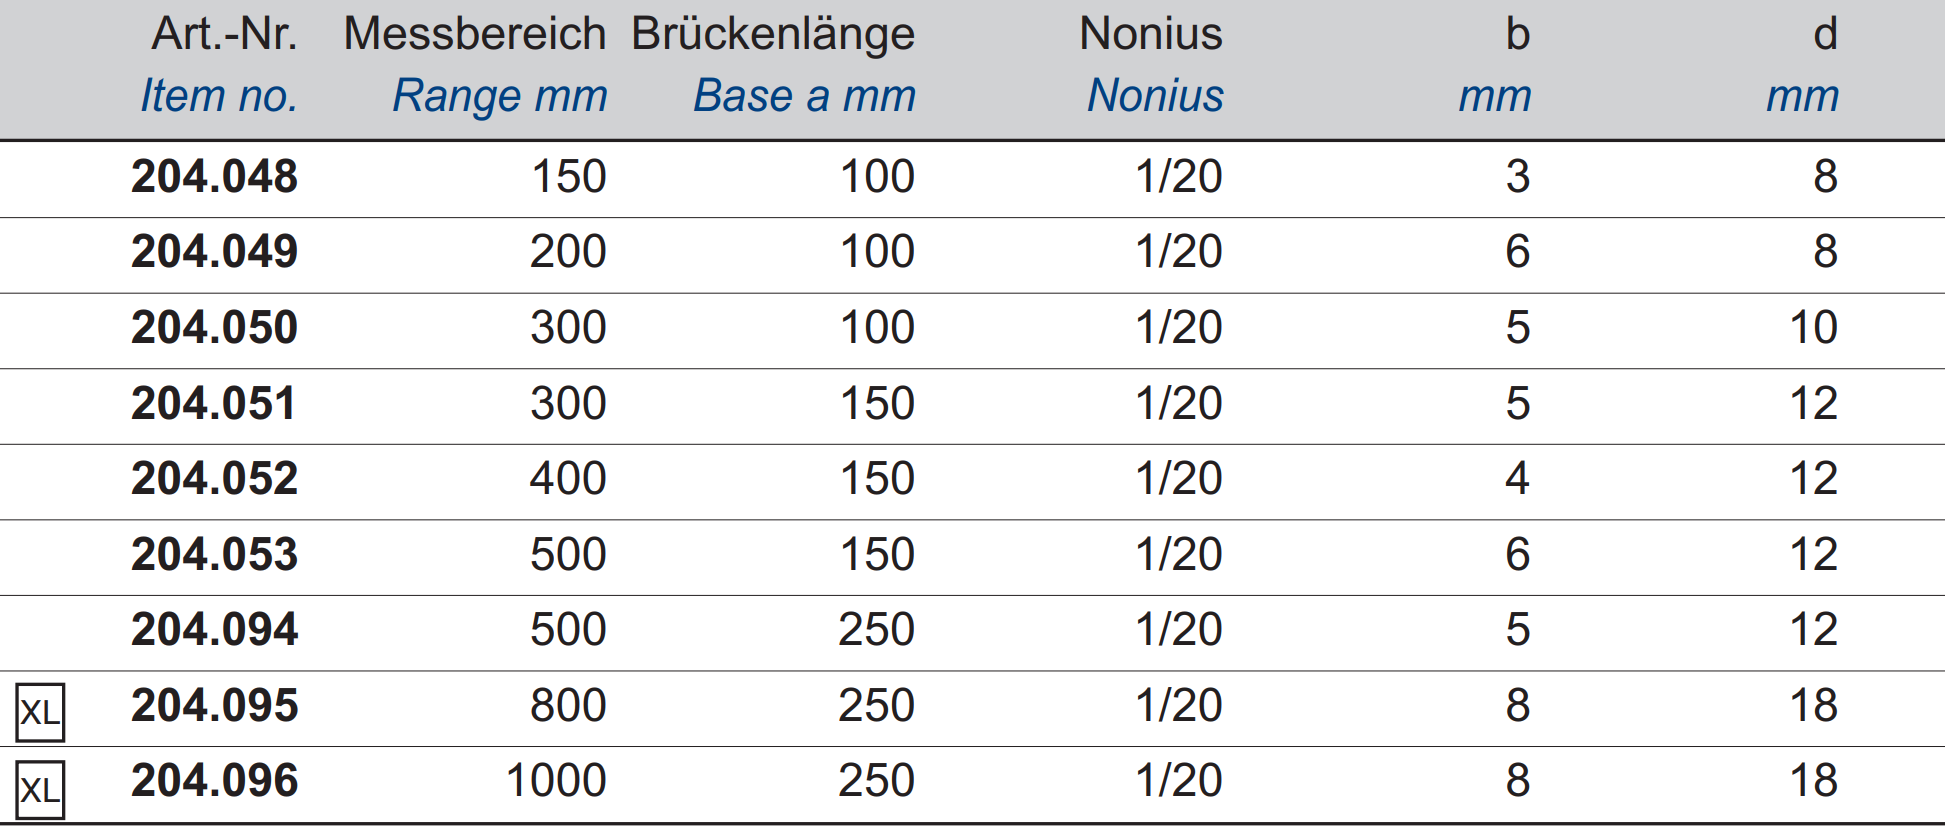This screenshot has height=831, width=1945.
Task: Click the XL icon beside 204.095
Action: [40, 713]
